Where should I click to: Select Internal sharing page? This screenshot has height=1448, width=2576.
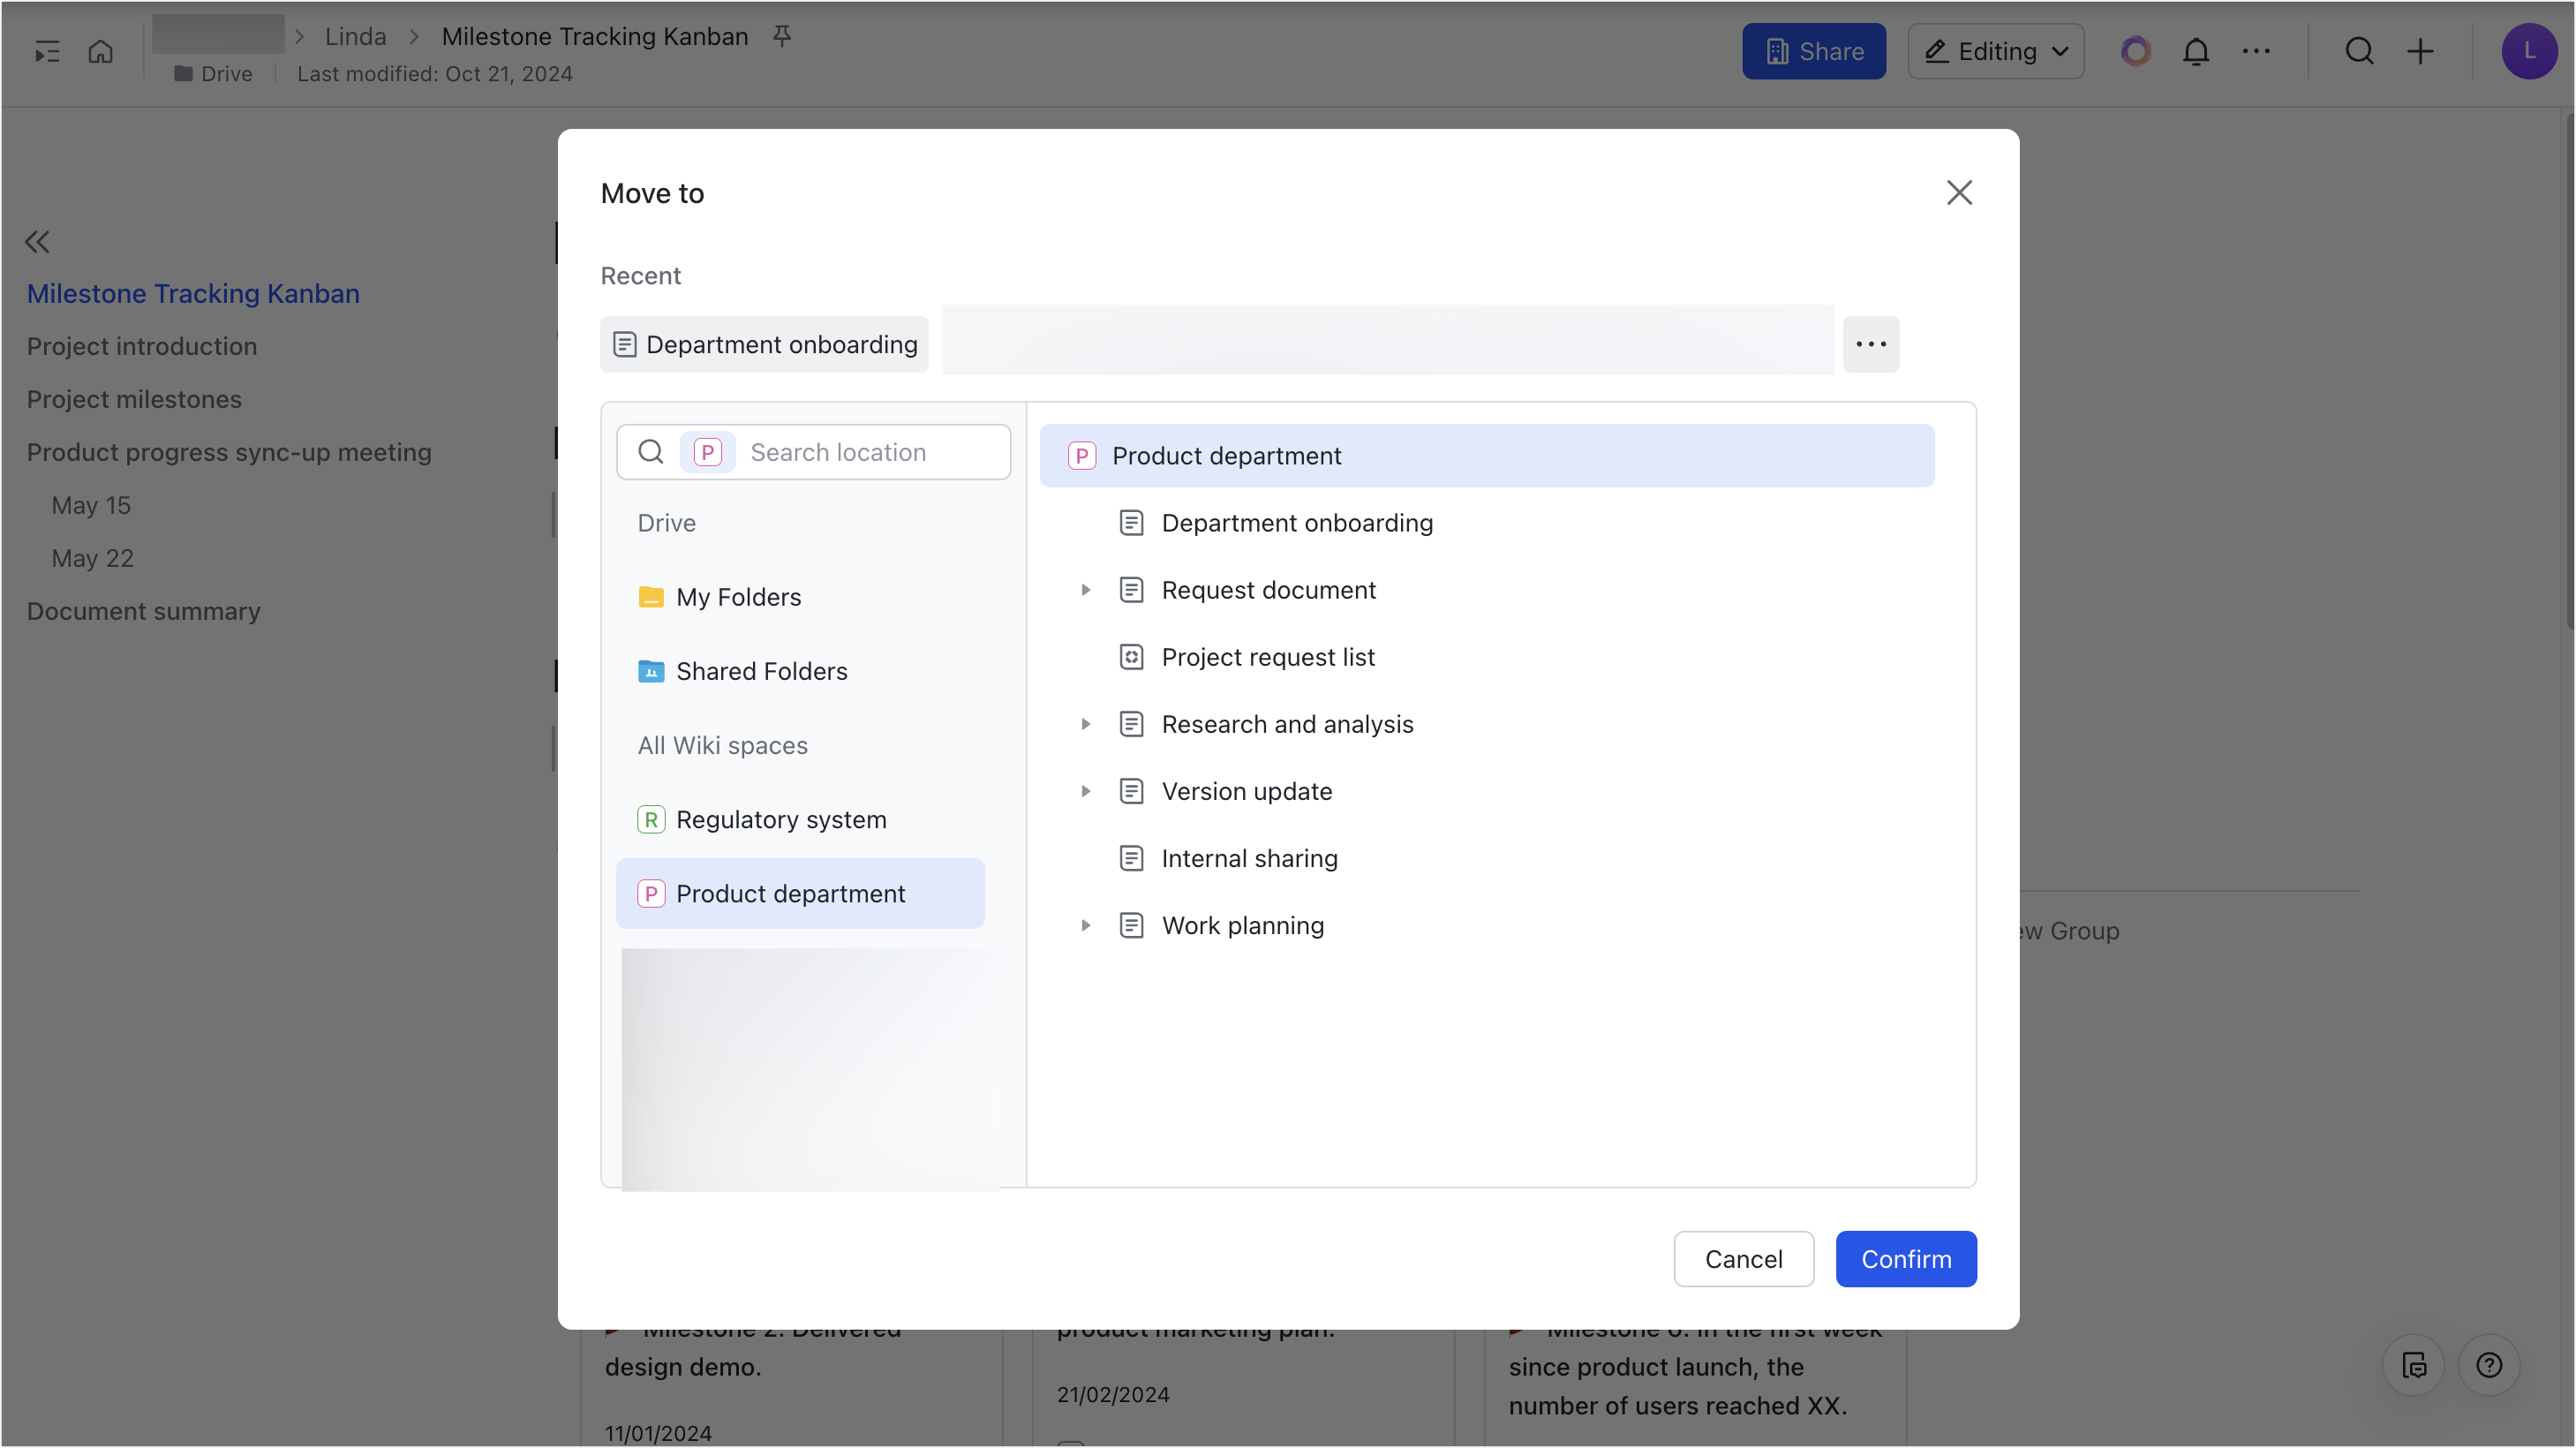(x=1249, y=858)
